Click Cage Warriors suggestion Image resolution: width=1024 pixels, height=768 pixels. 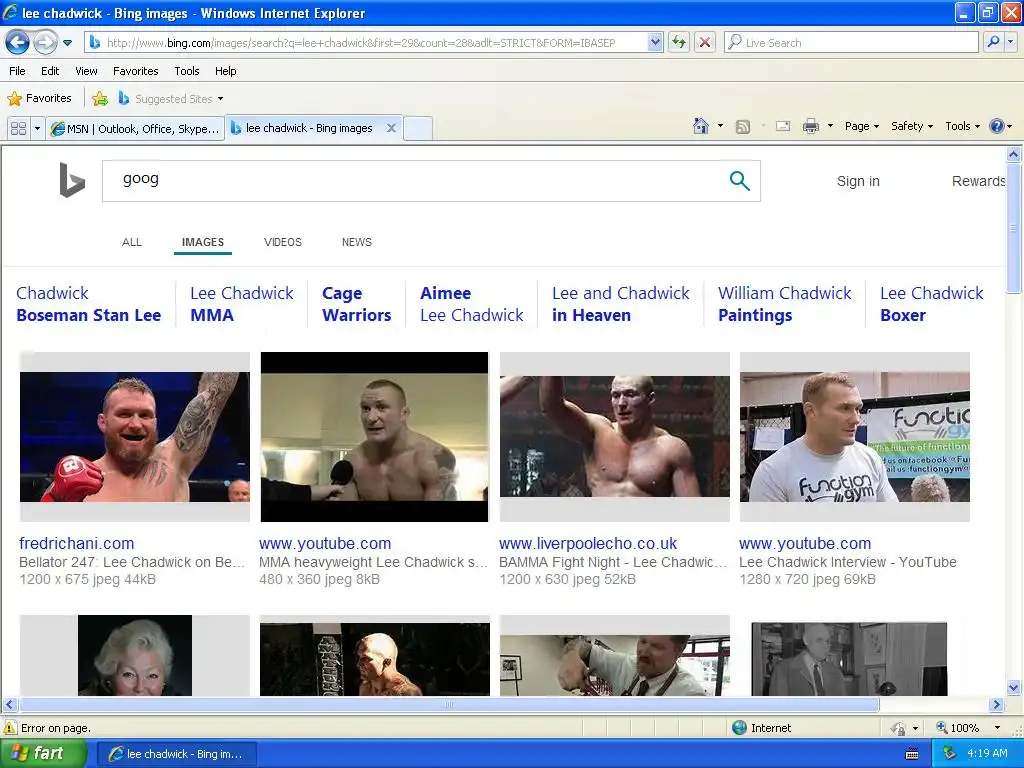coord(357,304)
